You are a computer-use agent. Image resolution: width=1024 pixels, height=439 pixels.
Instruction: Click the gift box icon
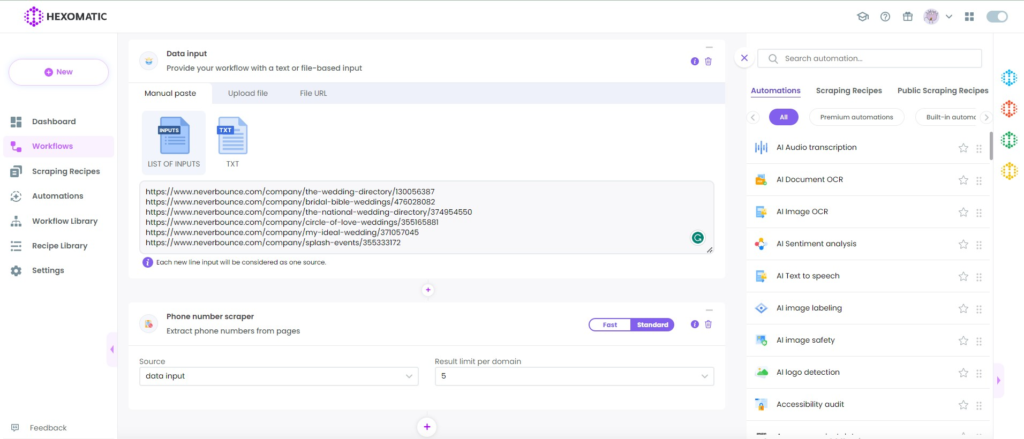point(907,17)
